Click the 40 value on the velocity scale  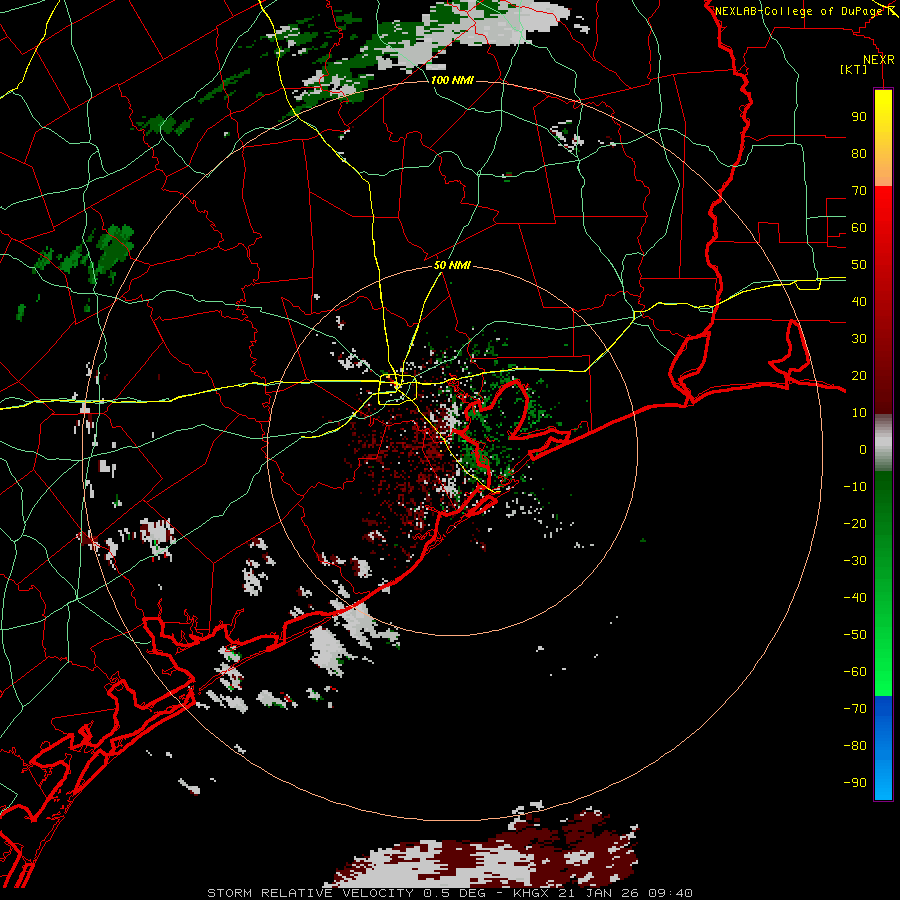point(859,301)
